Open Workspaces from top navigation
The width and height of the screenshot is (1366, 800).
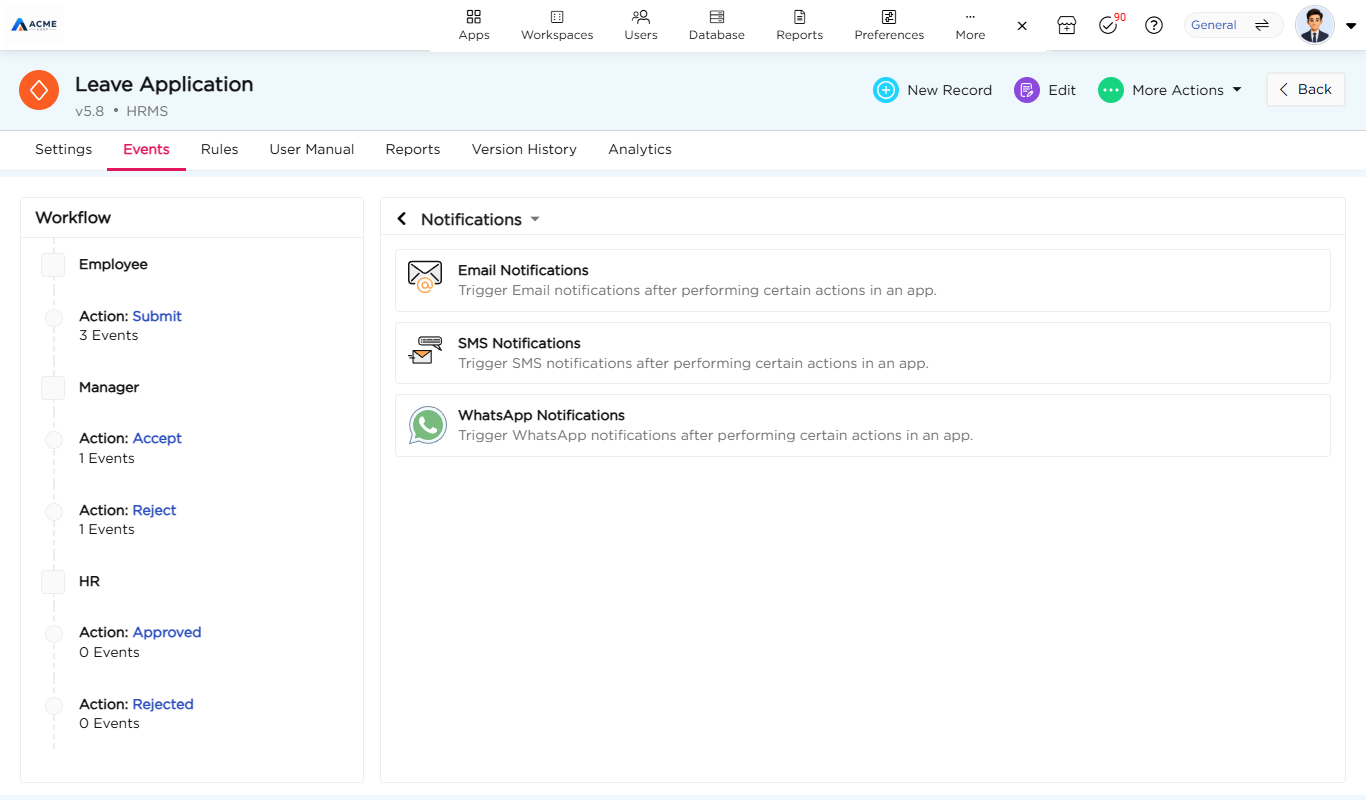click(x=557, y=25)
